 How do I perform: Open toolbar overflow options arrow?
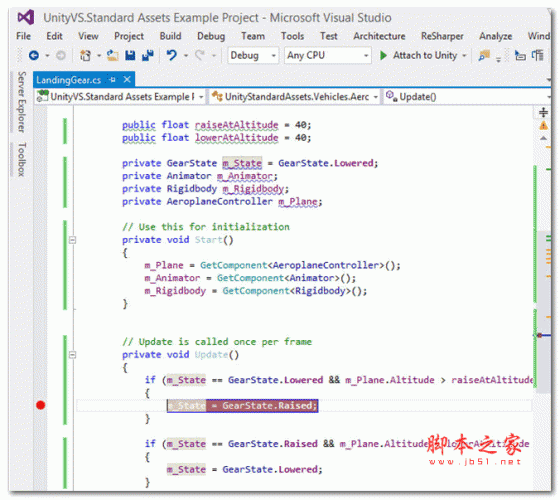click(499, 59)
